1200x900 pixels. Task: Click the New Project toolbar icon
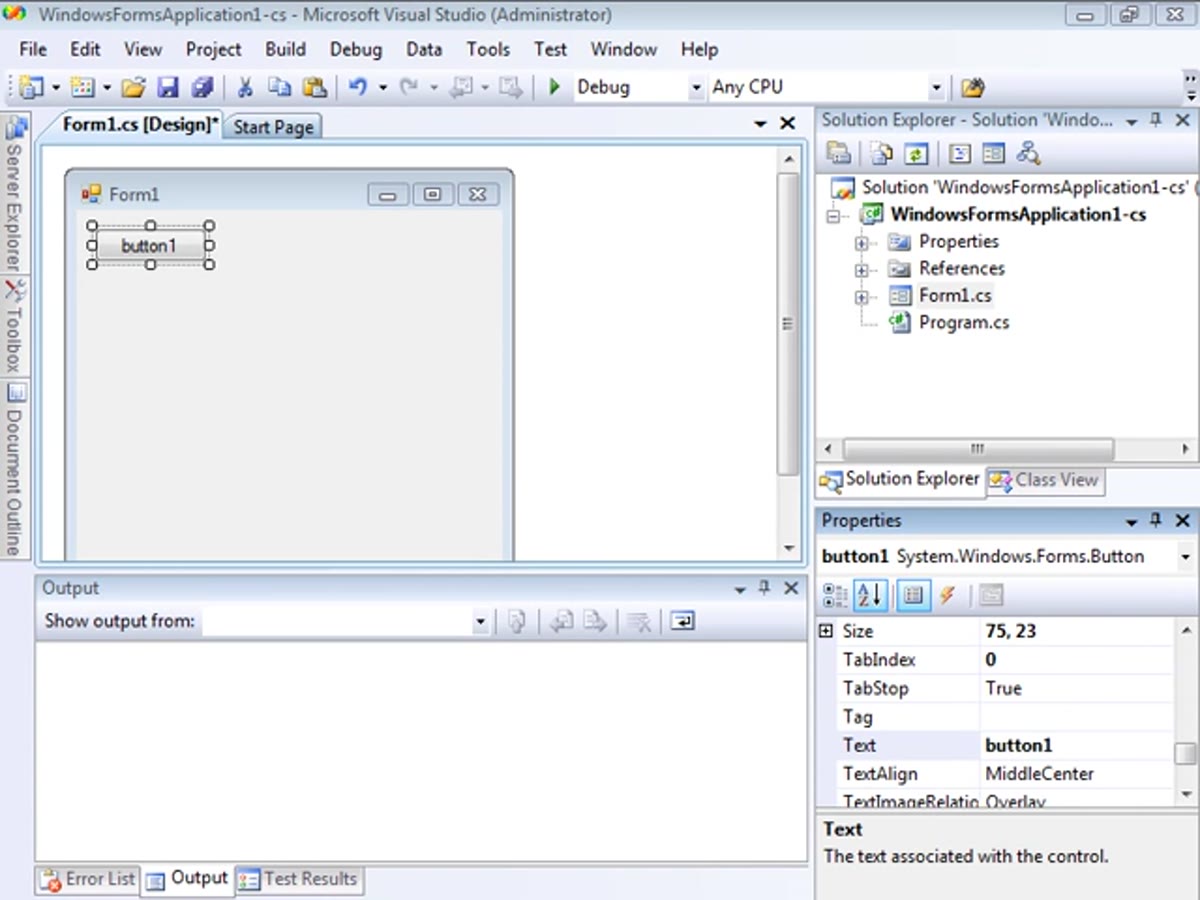click(x=32, y=88)
